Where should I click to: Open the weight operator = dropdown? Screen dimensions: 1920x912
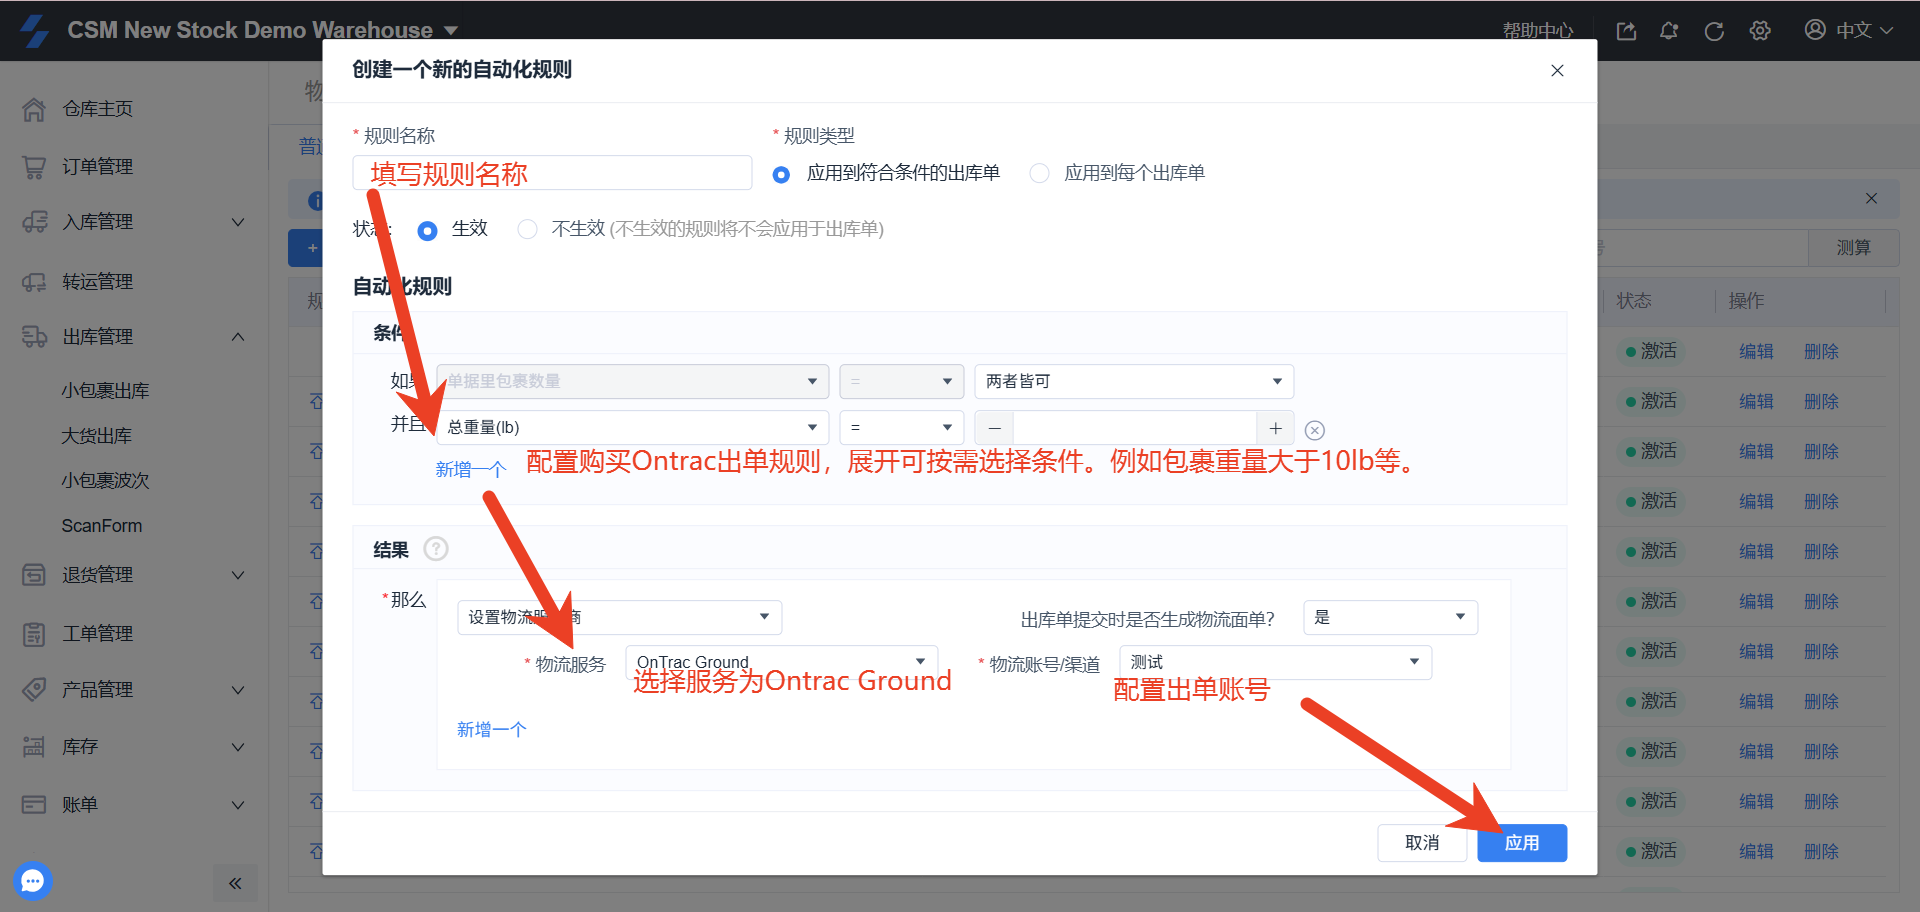pos(901,427)
